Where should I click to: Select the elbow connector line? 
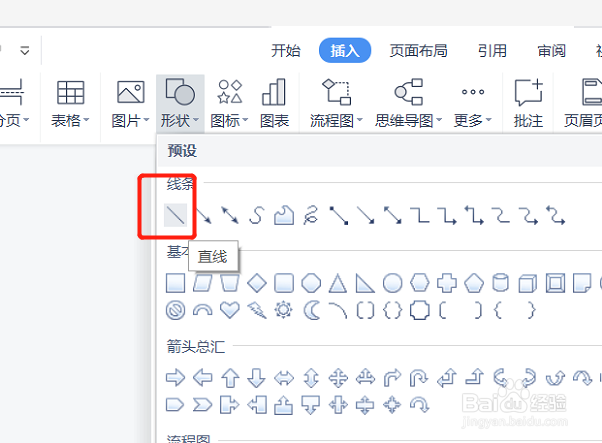point(420,215)
